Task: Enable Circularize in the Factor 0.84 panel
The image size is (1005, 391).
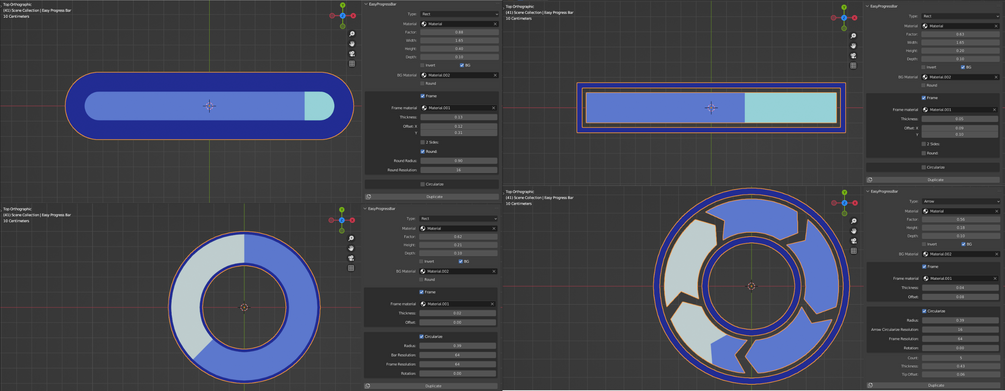Action: (422, 184)
